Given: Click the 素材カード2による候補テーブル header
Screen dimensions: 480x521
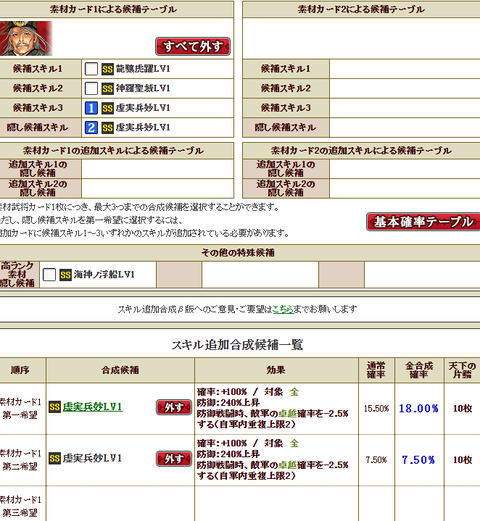Looking at the screenshot, I should [x=361, y=9].
